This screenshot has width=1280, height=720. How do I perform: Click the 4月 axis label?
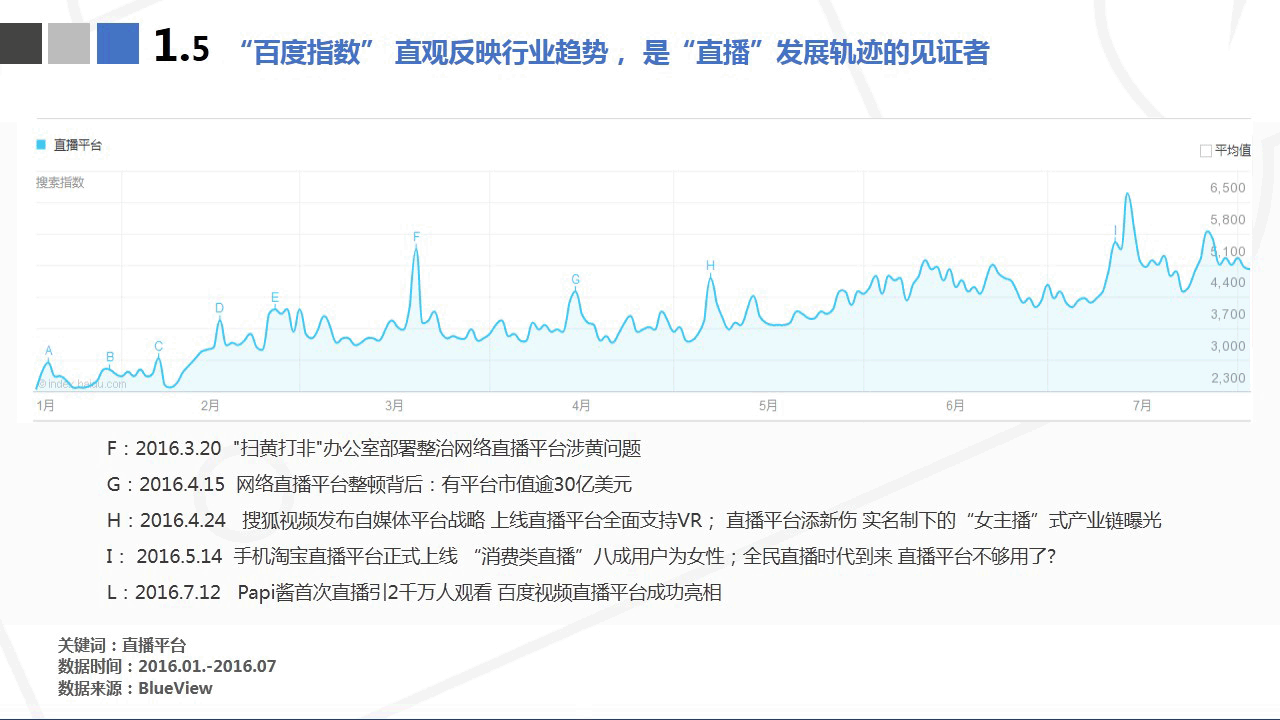[581, 406]
